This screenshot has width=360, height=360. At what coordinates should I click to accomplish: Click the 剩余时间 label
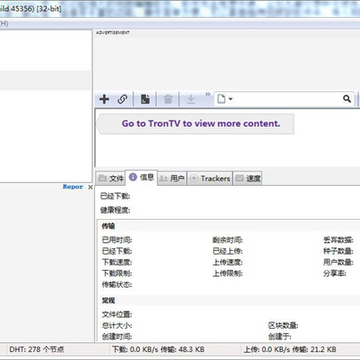click(228, 240)
